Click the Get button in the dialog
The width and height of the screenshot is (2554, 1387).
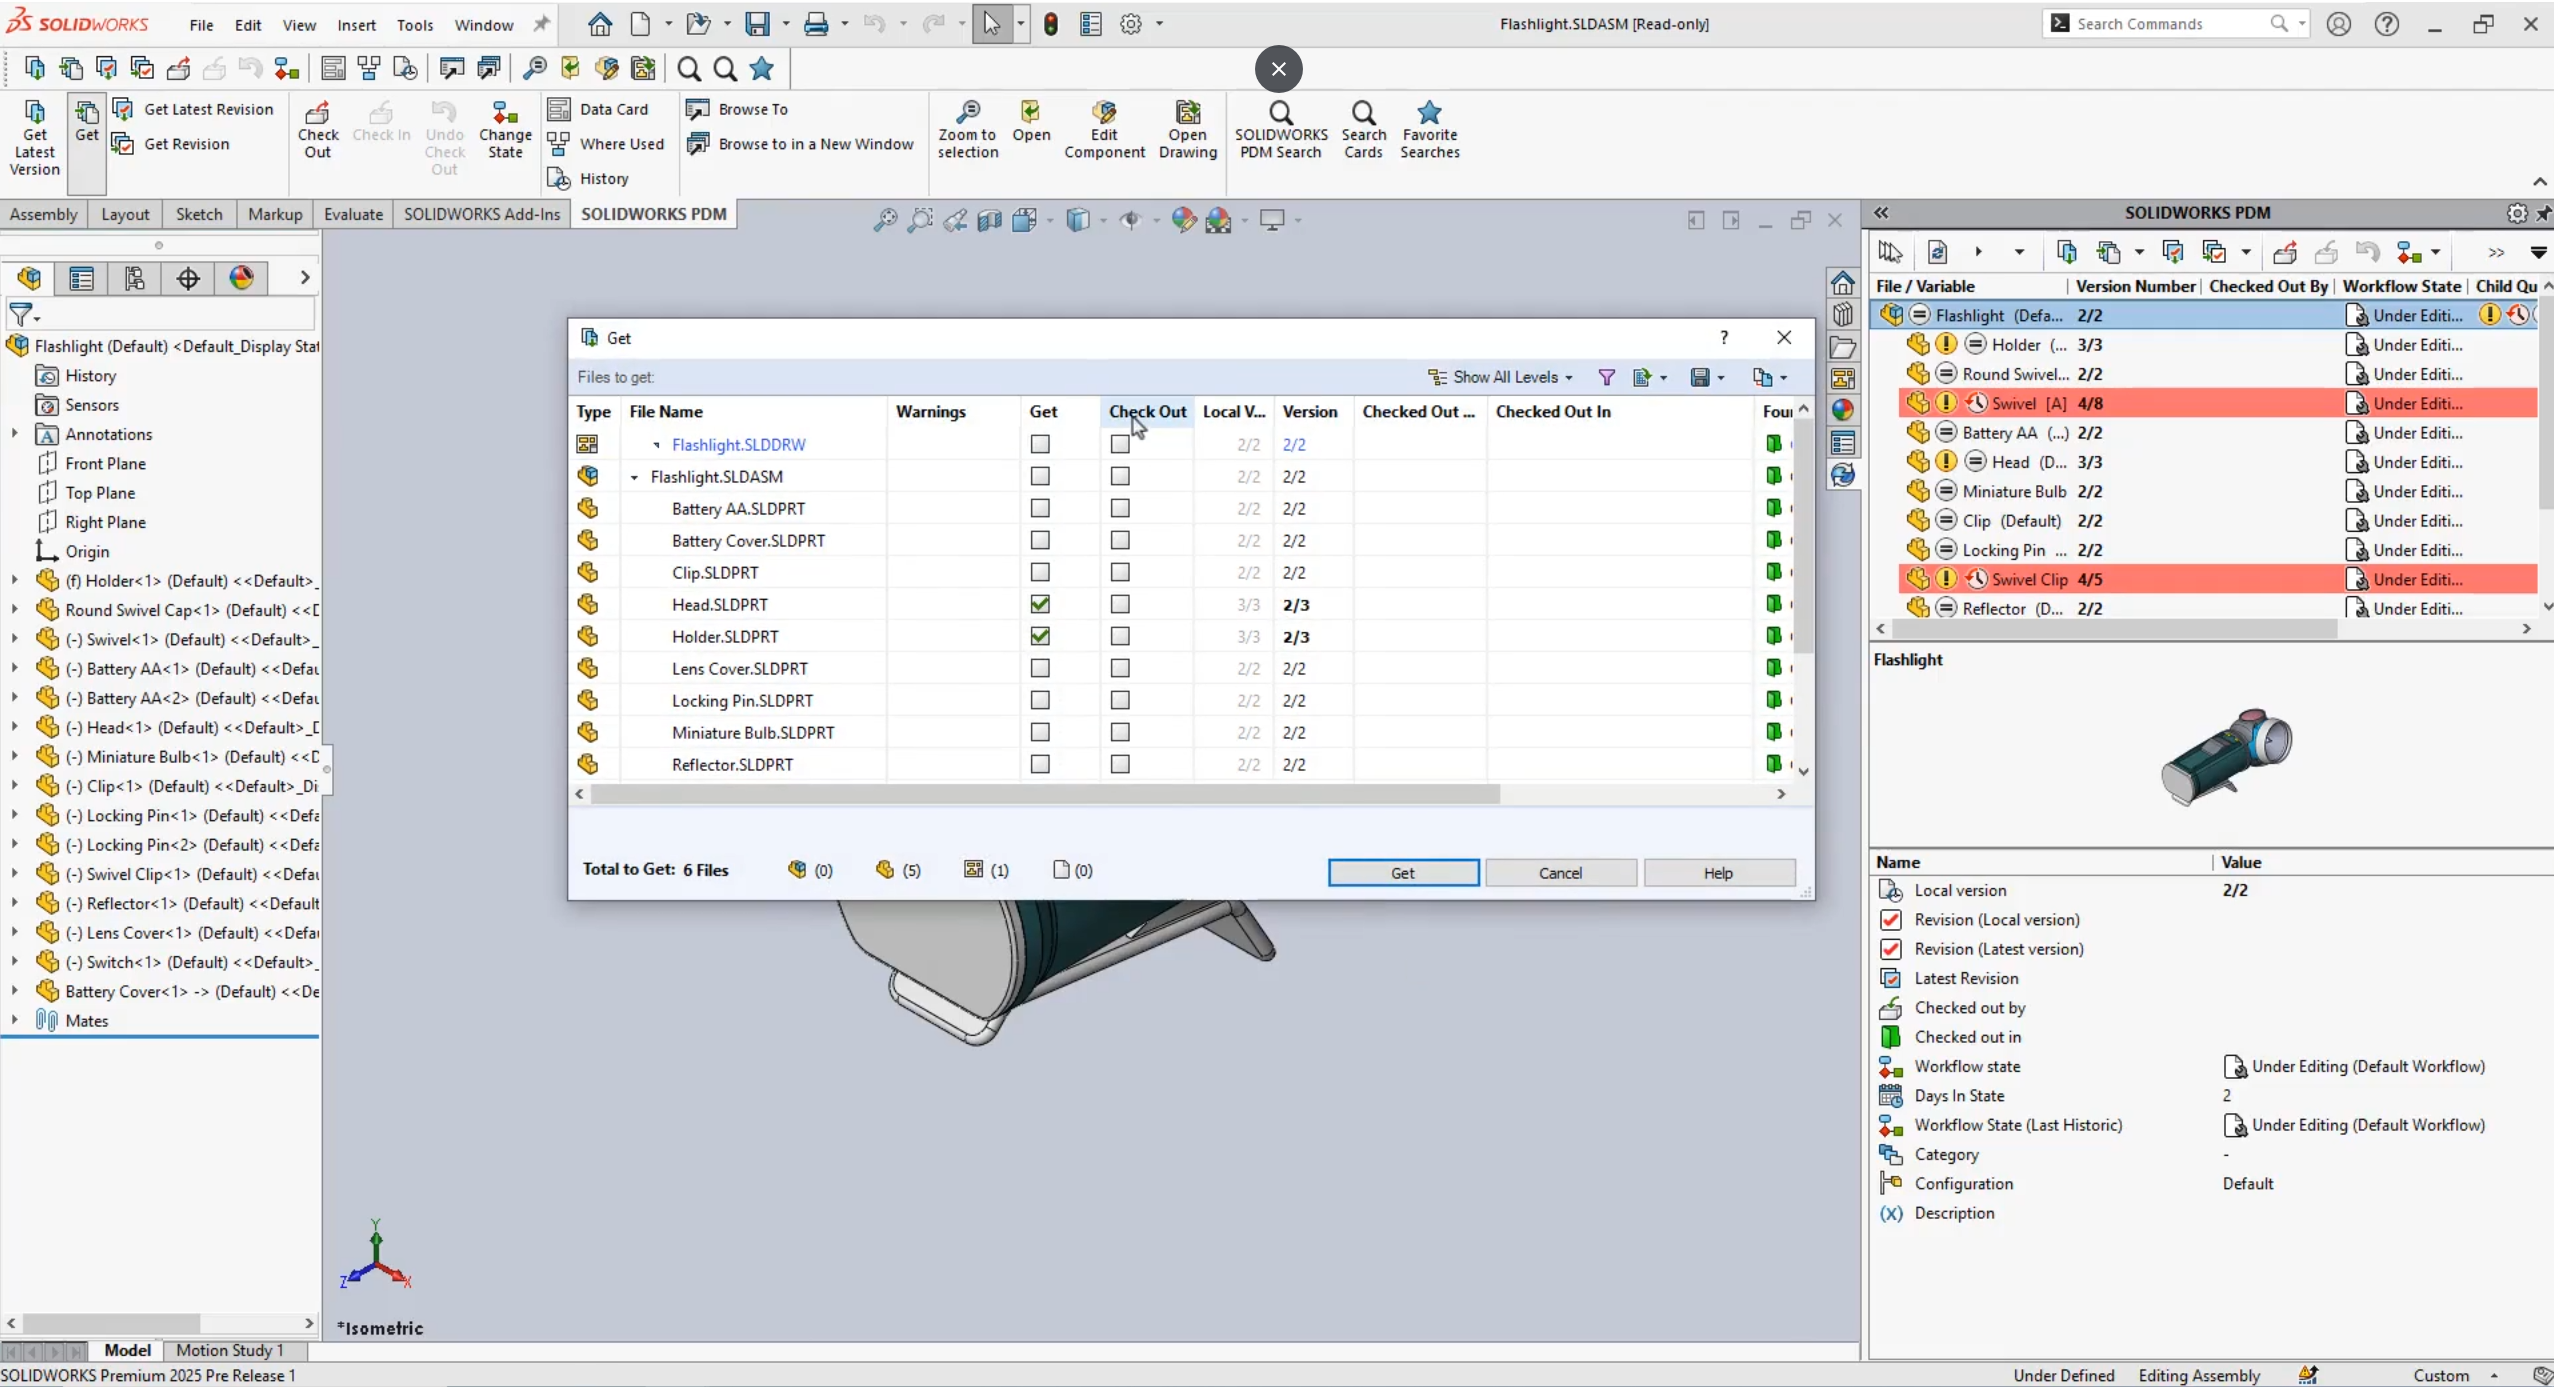[x=1402, y=872]
